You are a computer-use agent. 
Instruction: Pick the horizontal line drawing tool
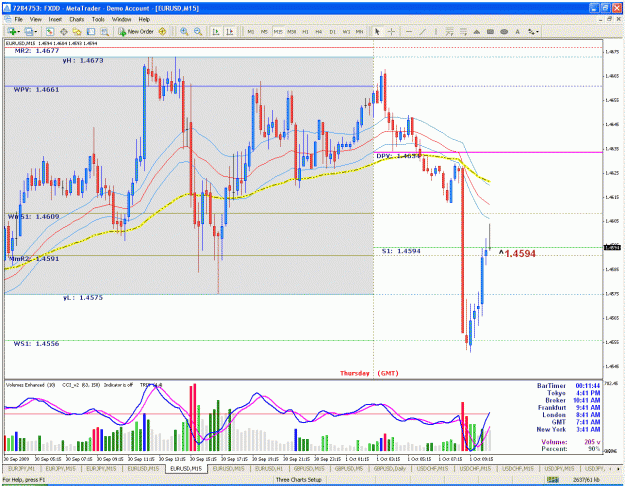point(409,31)
